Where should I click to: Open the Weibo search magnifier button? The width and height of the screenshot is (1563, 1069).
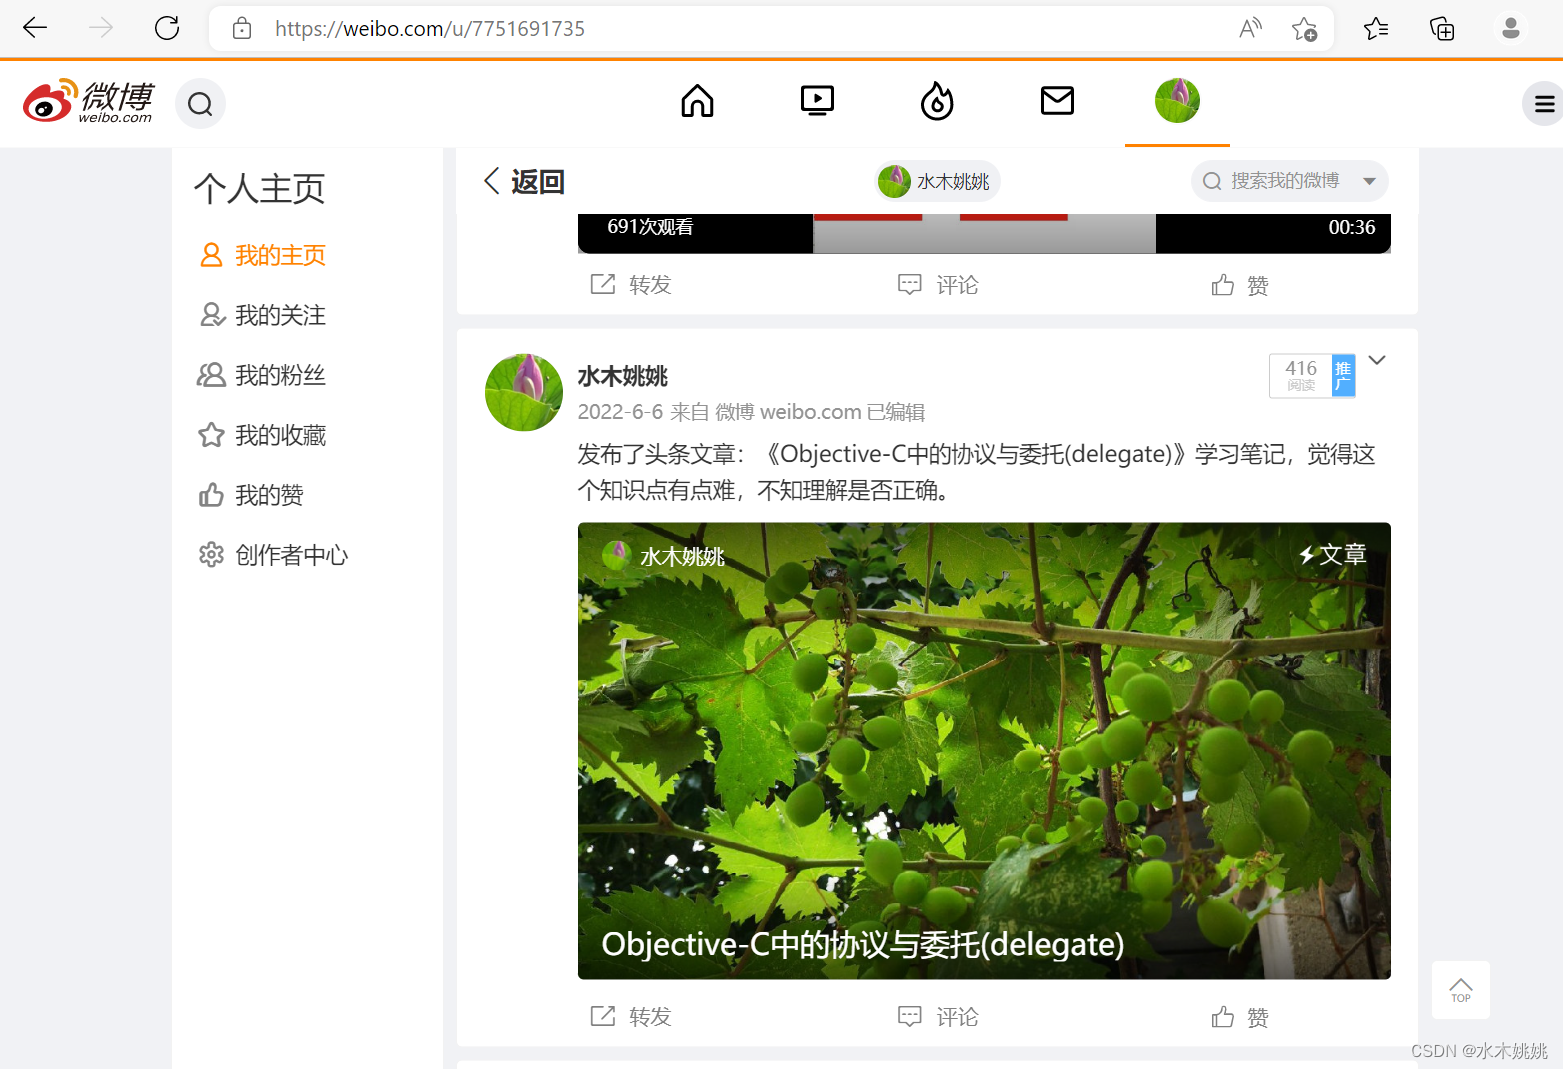click(x=200, y=104)
